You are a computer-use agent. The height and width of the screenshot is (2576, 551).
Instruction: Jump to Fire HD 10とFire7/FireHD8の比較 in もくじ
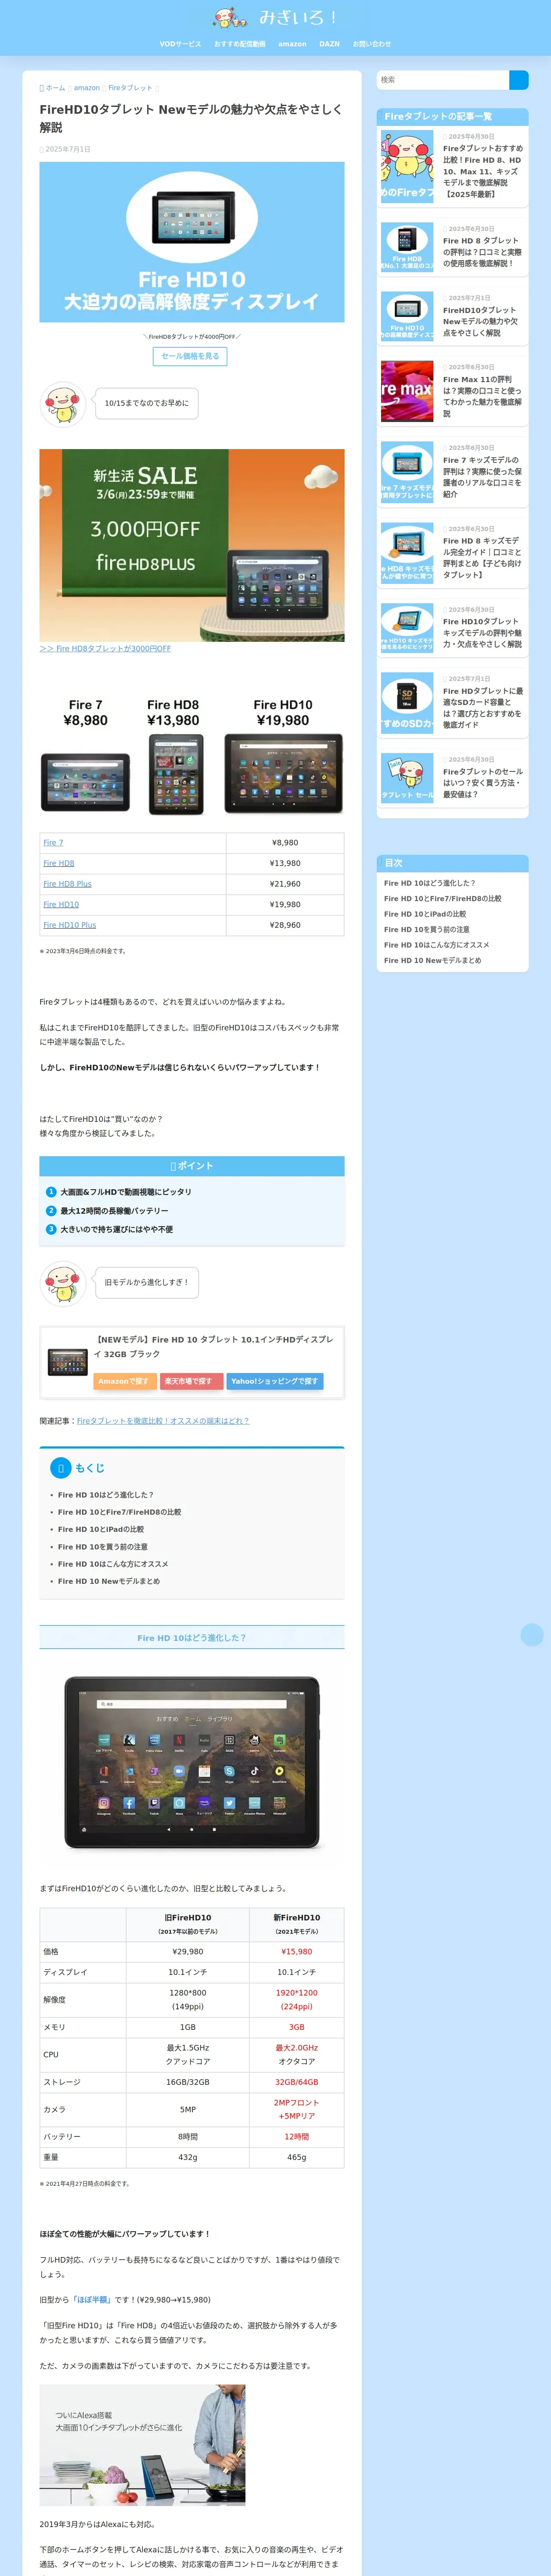click(119, 1512)
